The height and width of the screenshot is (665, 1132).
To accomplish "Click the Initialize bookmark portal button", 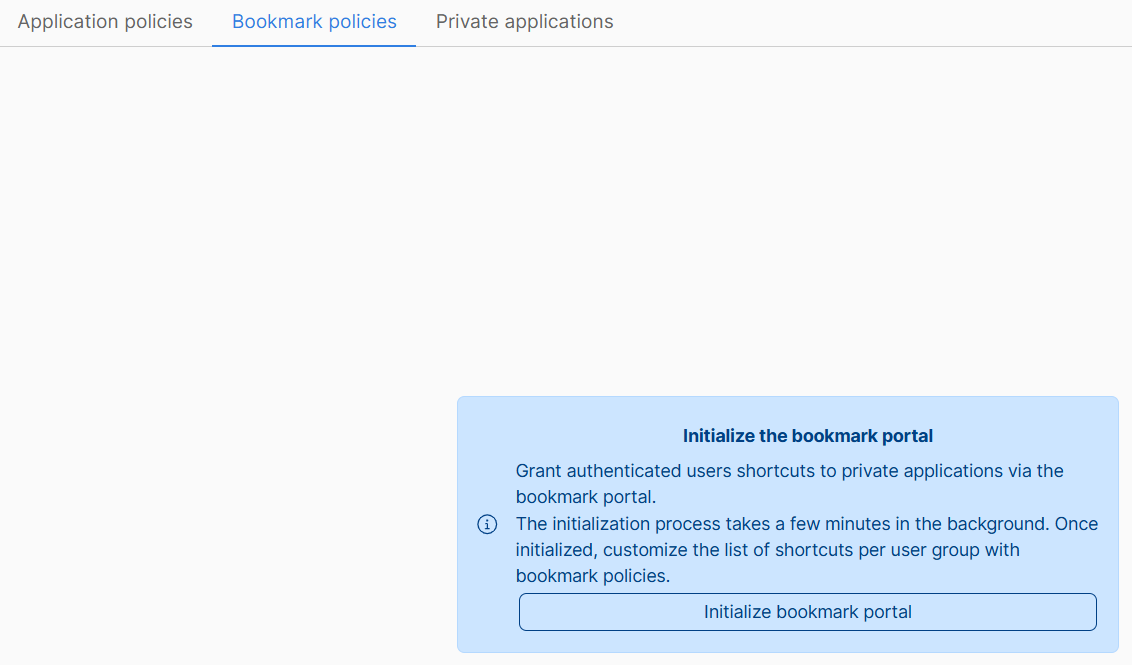I will tap(807, 611).
